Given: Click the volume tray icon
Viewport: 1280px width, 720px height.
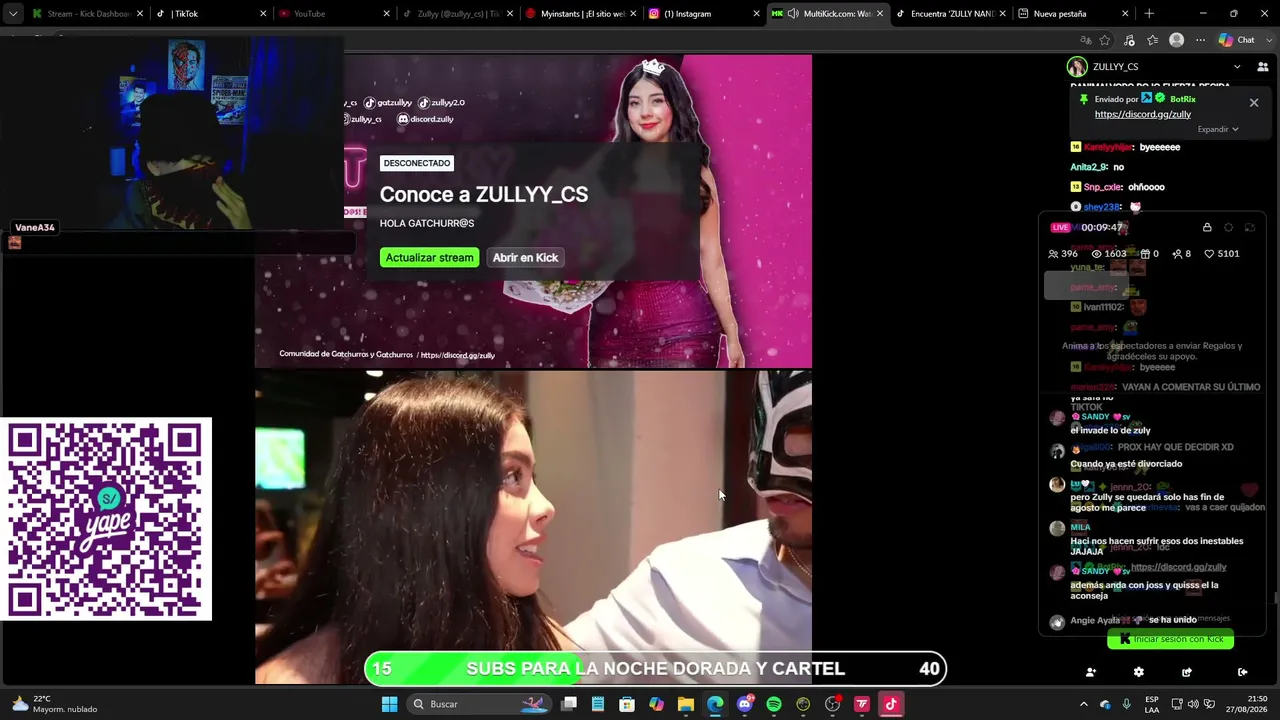Looking at the screenshot, I should coord(1193,704).
